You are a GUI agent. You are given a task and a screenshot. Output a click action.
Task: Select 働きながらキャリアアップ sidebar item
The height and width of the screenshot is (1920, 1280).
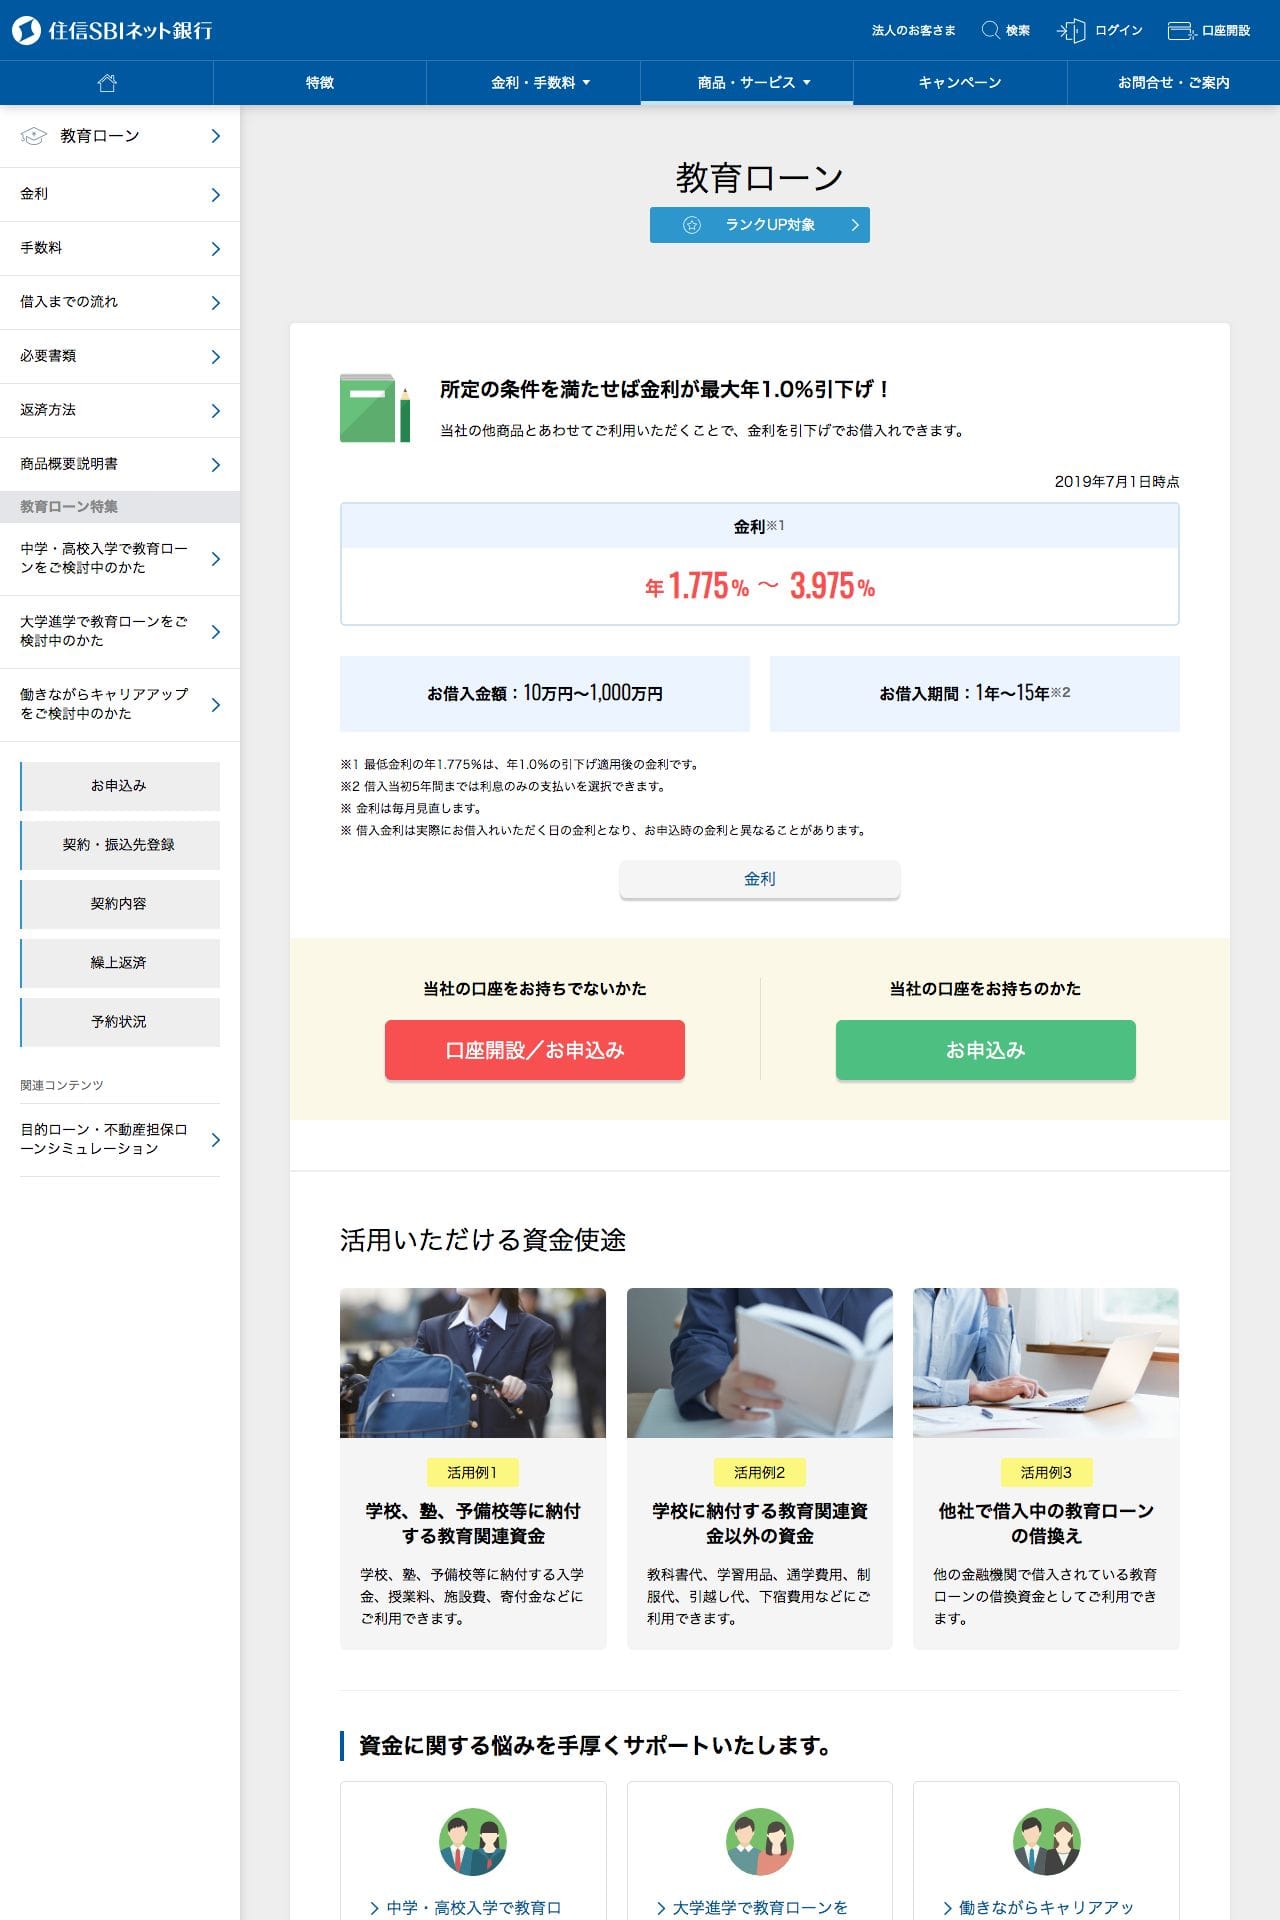120,705
